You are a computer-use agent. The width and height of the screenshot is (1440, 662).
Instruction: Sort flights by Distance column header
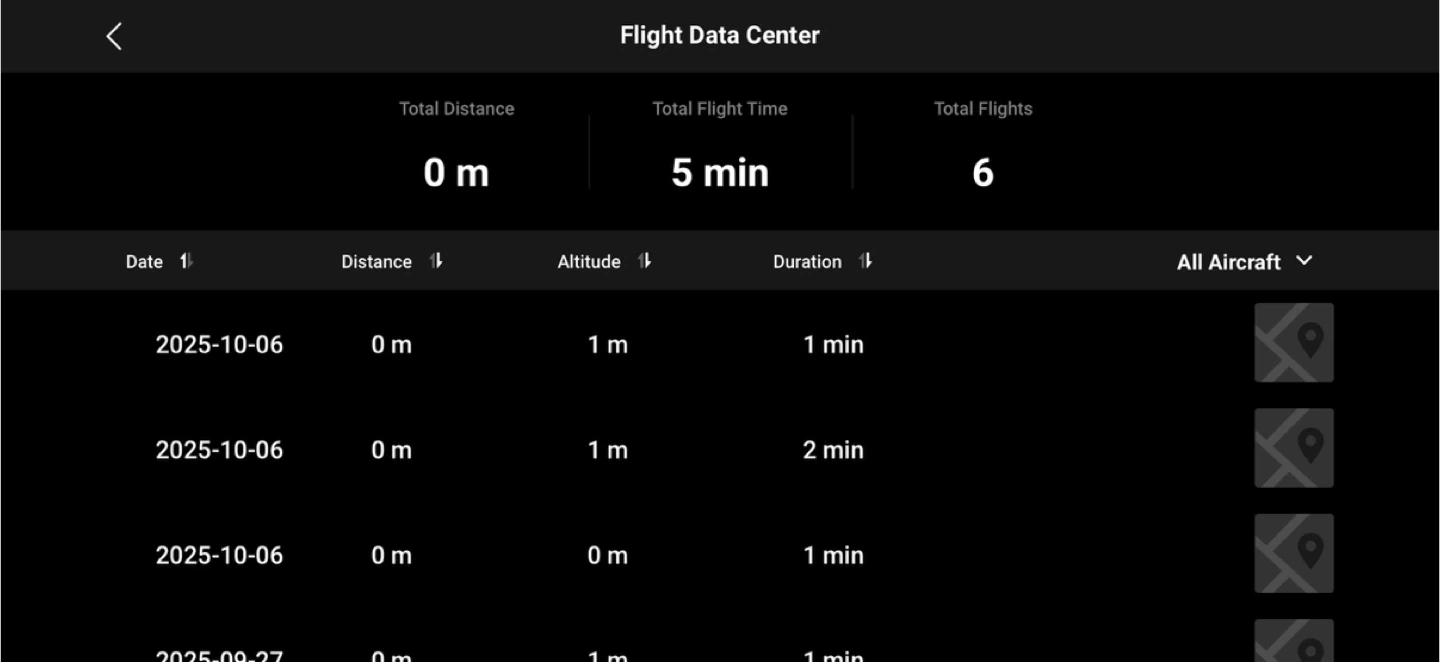pos(376,262)
